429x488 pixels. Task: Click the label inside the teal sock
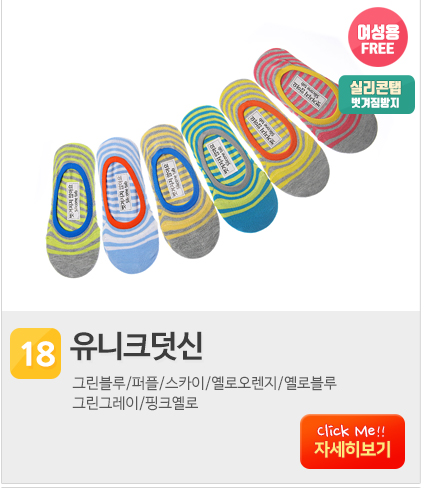222,157
